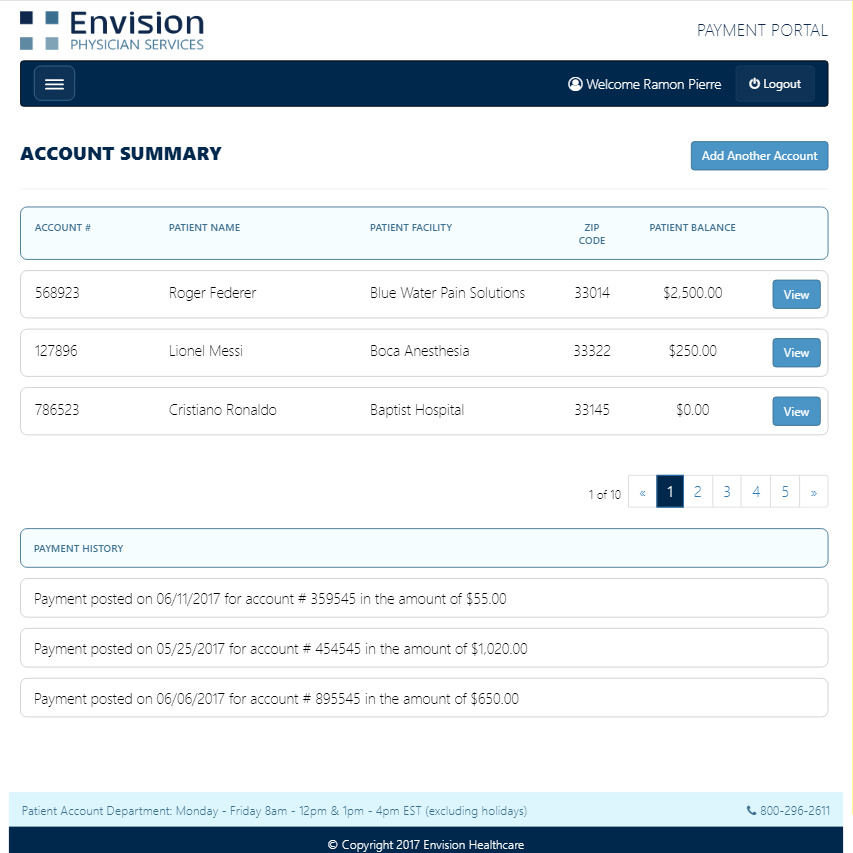Click the patient name Cristiano Ronaldo
The height and width of the screenshot is (853, 853).
coord(222,410)
